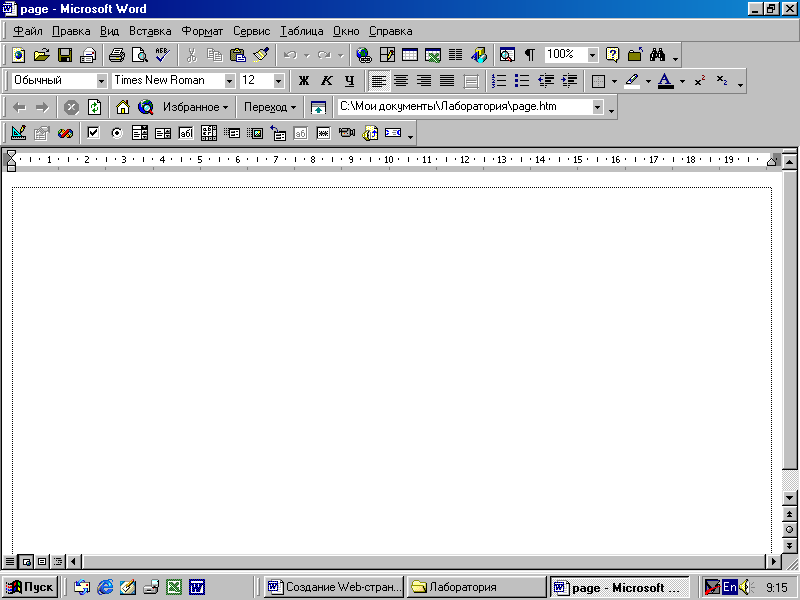Open Print Preview with the magnifier page icon

pos(140,55)
